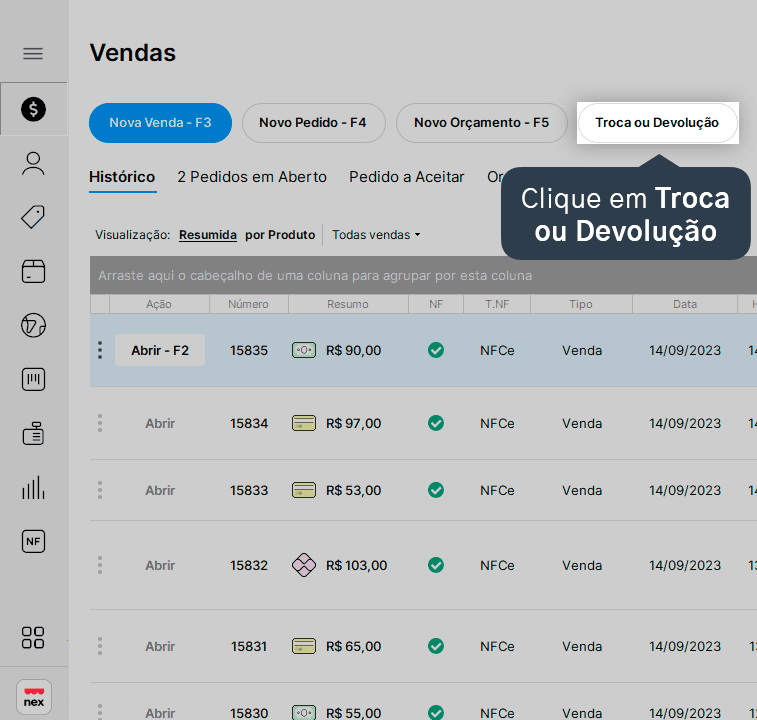The height and width of the screenshot is (720, 757).
Task: Open the three-dot menu for sale 15833
Action: pyautogui.click(x=100, y=490)
